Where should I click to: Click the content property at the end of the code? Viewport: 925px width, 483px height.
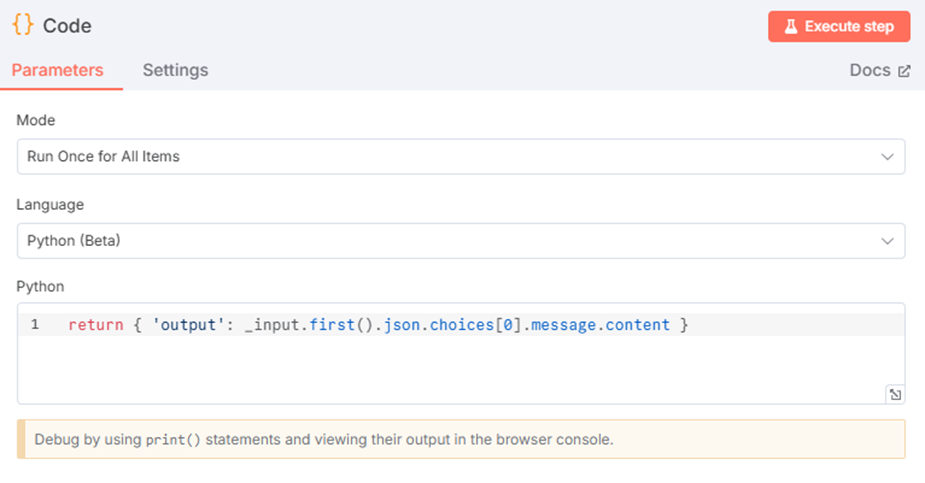point(638,325)
